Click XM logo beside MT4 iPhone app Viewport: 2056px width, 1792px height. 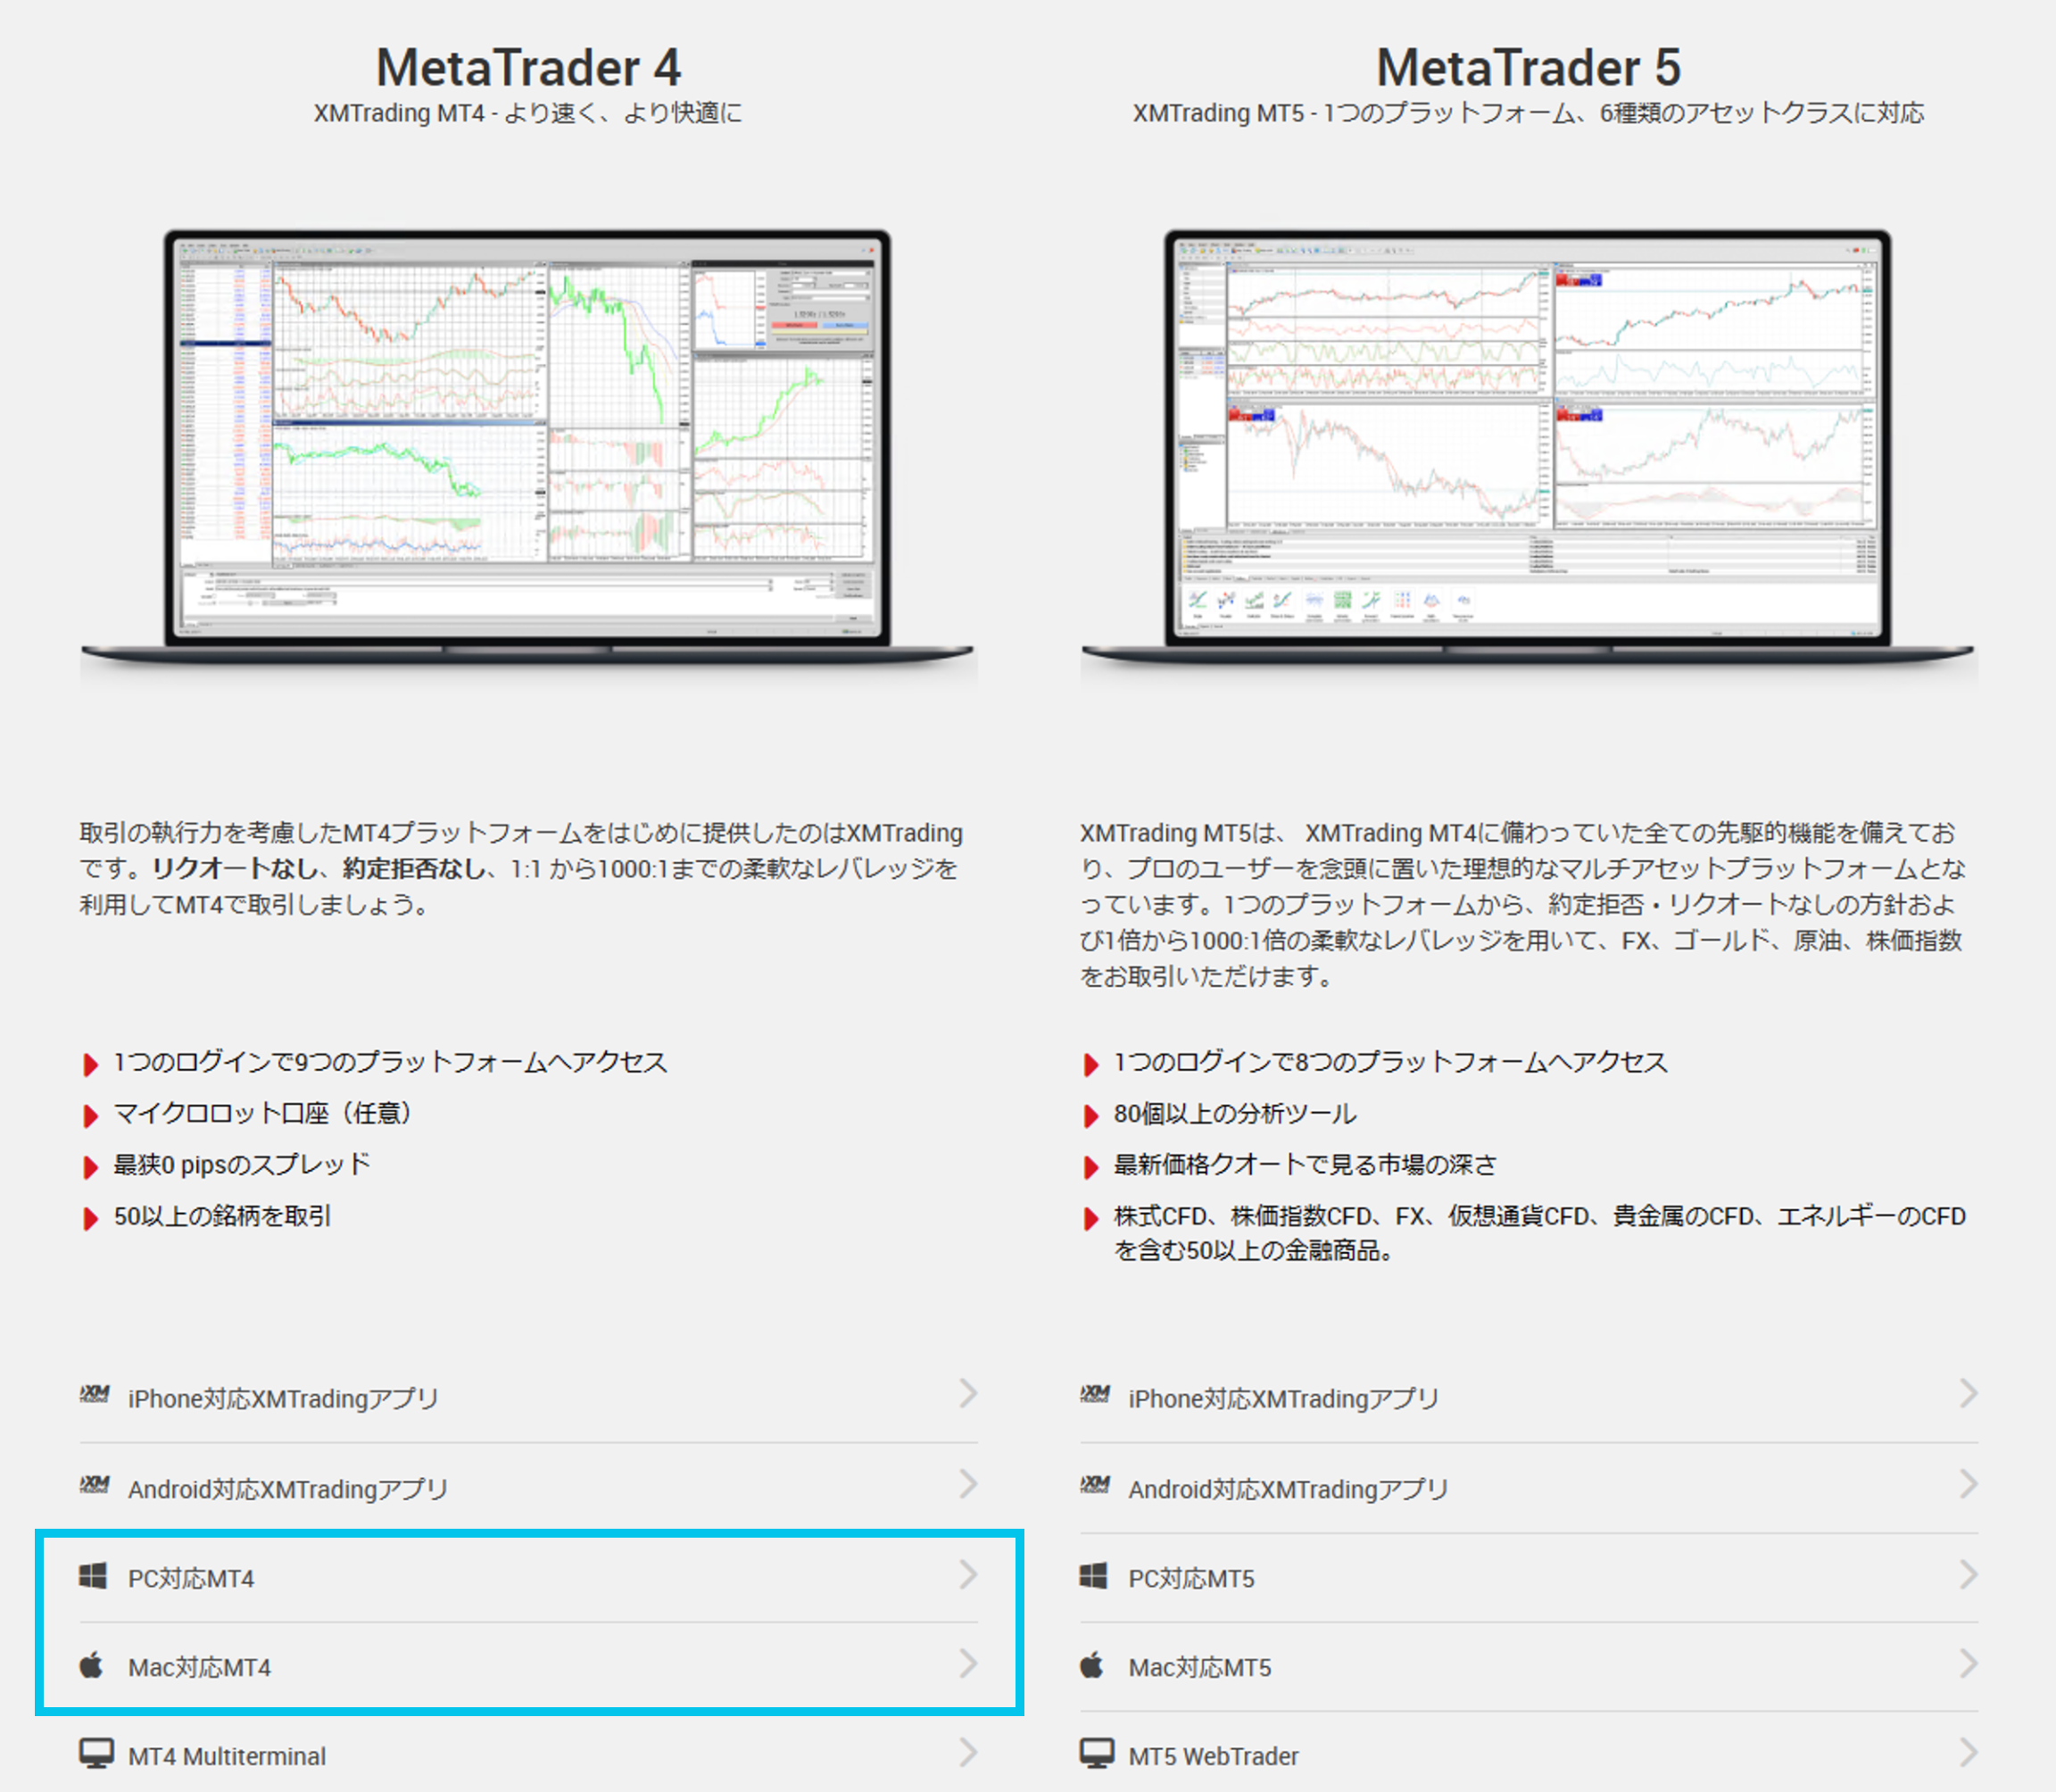94,1395
